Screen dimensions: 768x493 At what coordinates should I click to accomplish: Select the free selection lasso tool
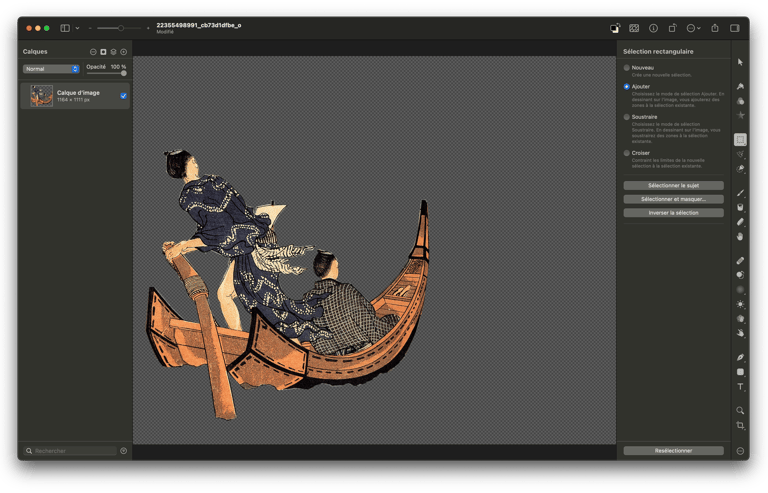740,154
